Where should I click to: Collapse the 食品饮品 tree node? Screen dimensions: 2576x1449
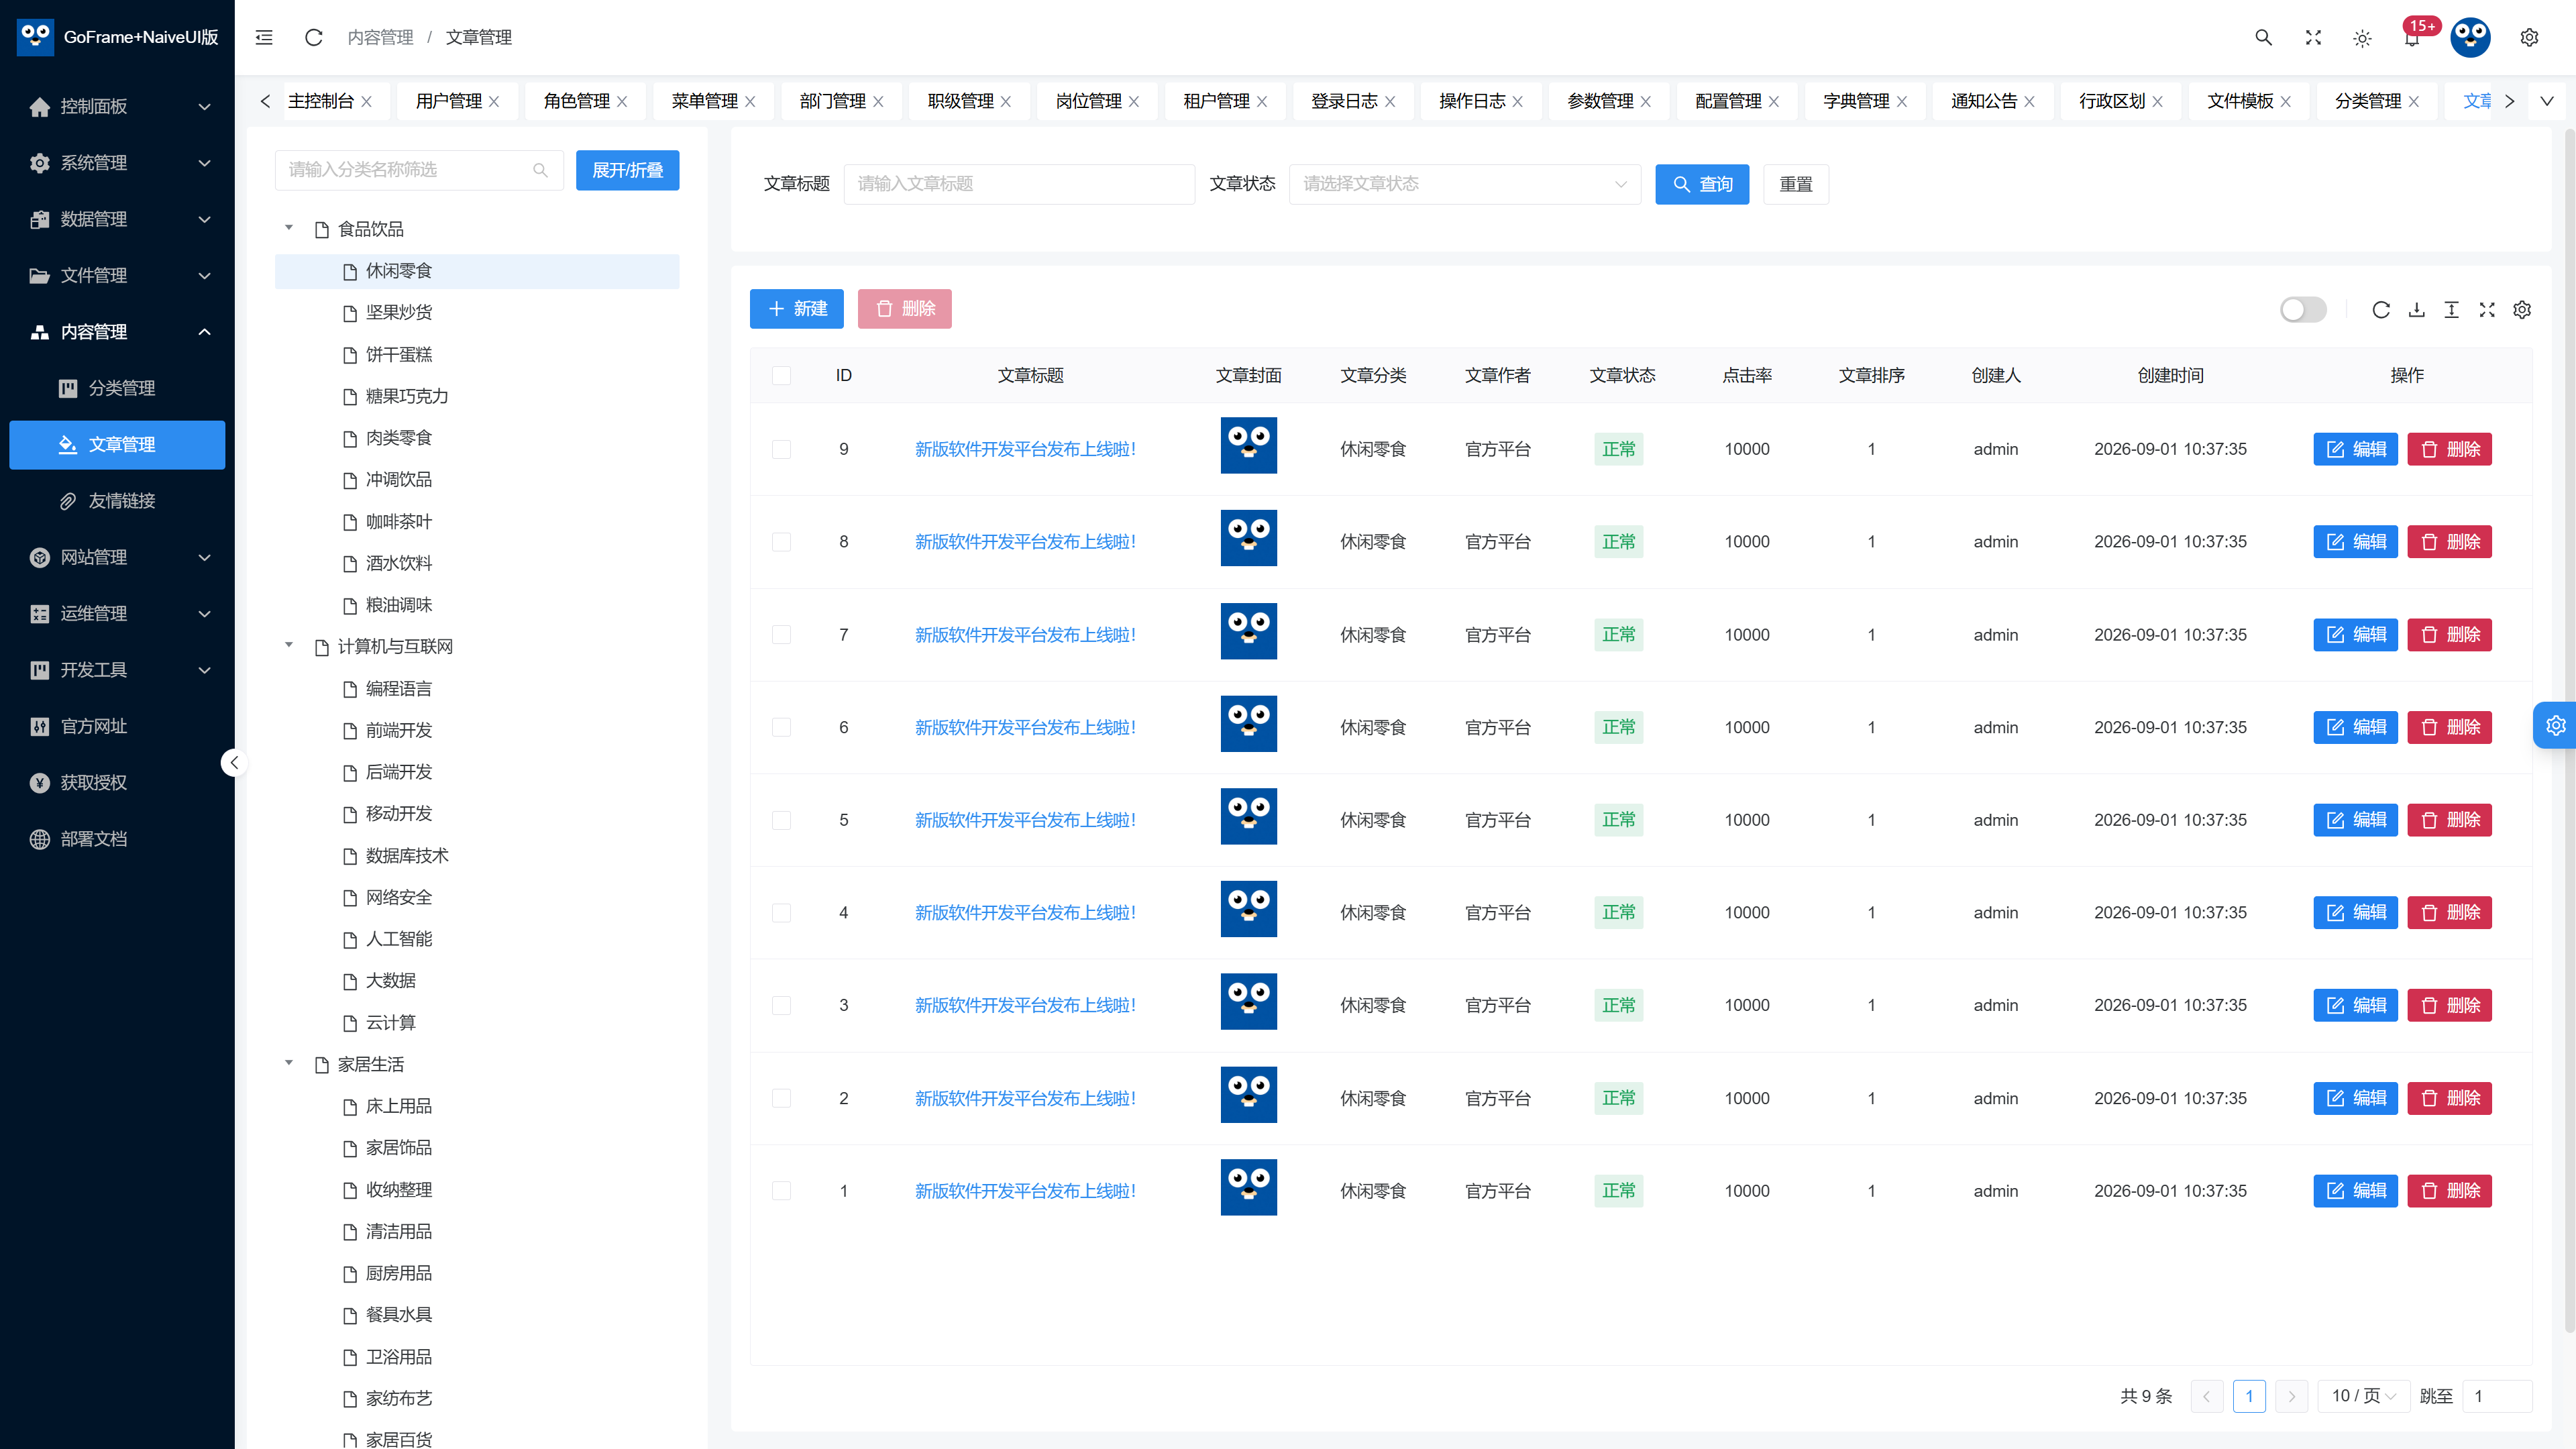click(289, 229)
